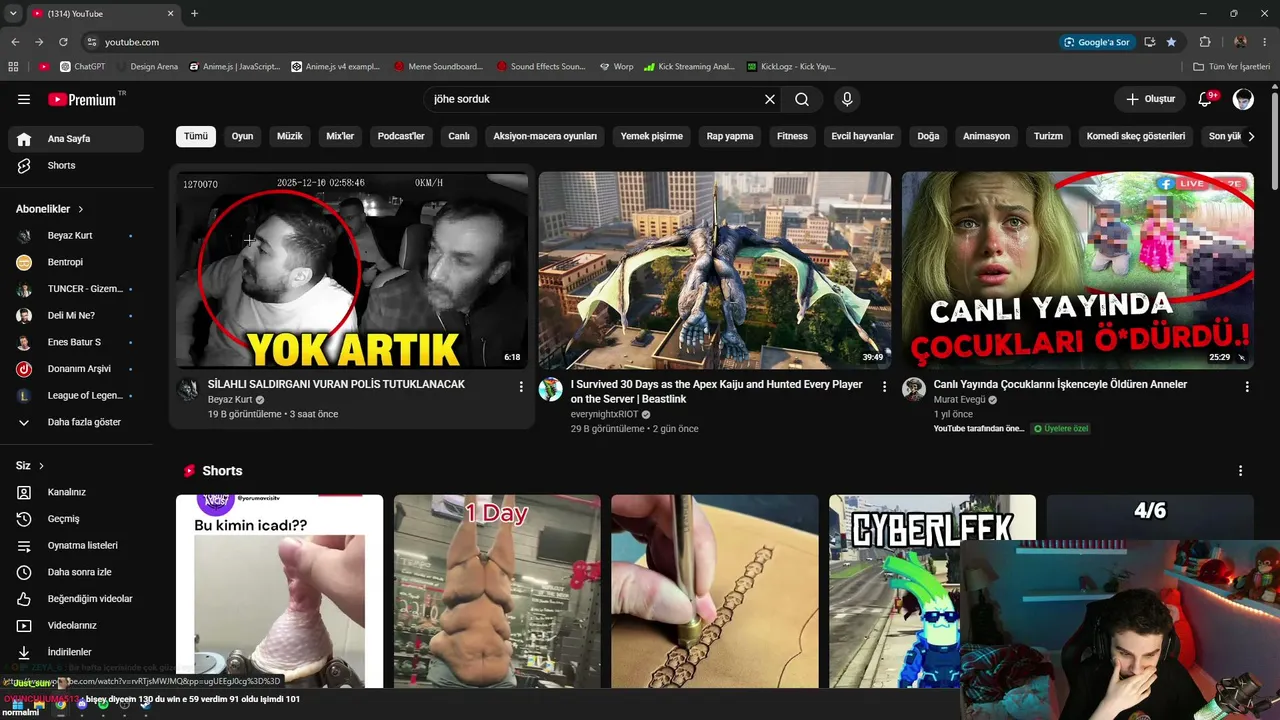
Task: Open the Design Arena bookmark
Action: pyautogui.click(x=147, y=67)
